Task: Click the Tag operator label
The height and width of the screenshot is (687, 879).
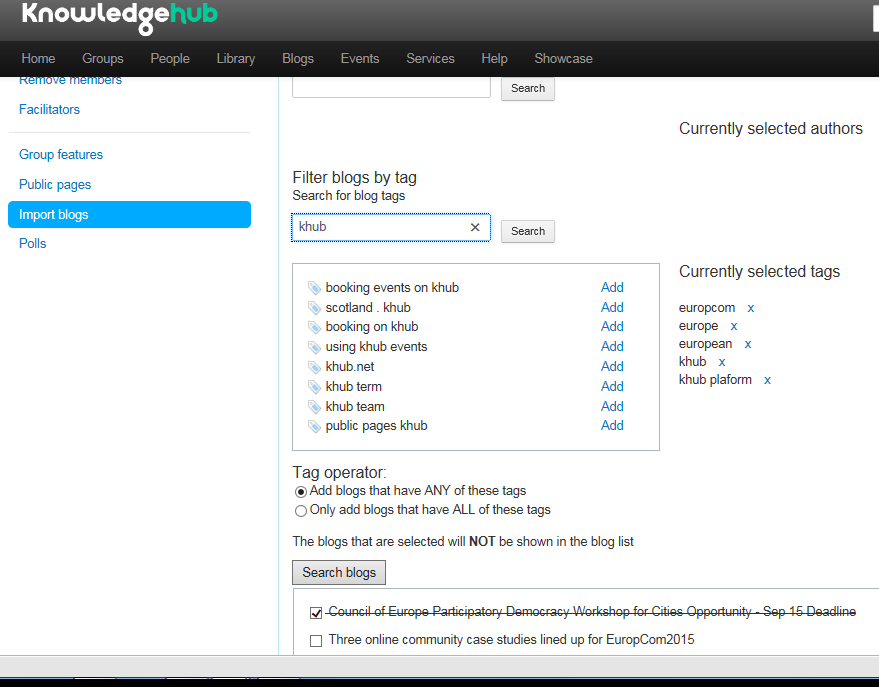Action: click(x=339, y=472)
